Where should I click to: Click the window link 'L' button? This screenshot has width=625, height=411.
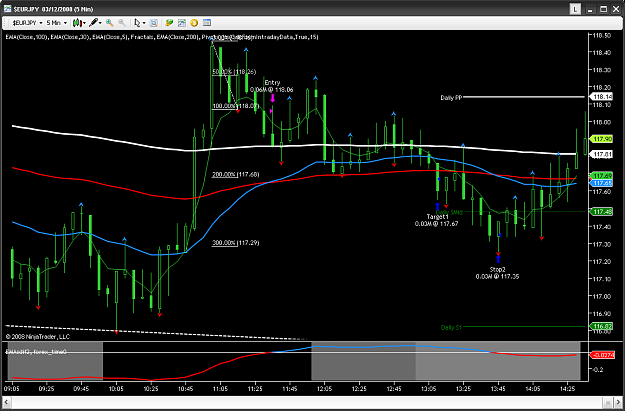575,9
